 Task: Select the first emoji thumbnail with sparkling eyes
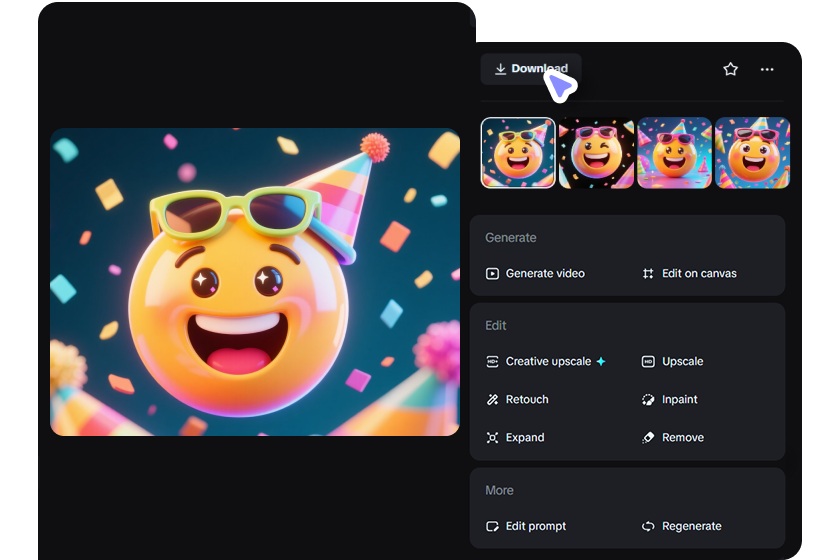(x=518, y=153)
